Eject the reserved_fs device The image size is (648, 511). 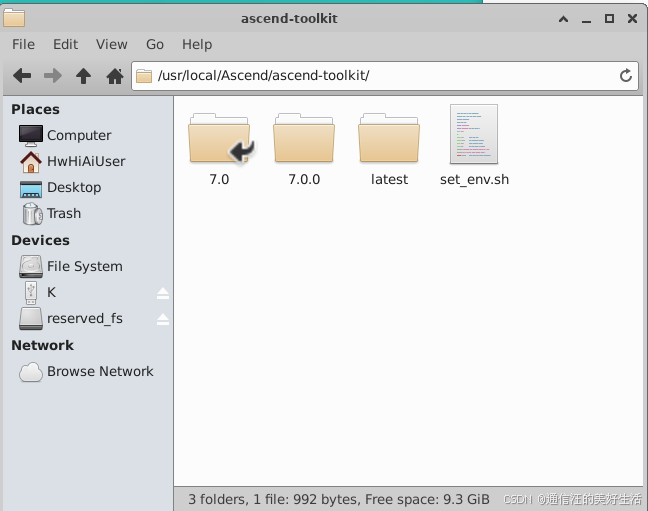pyautogui.click(x=163, y=319)
